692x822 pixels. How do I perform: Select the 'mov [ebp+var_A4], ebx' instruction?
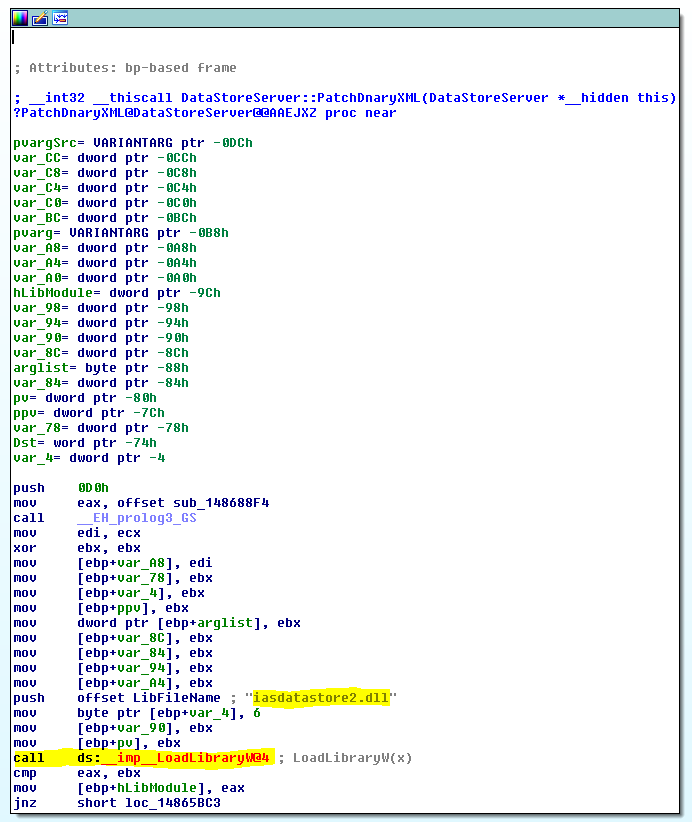coord(113,684)
